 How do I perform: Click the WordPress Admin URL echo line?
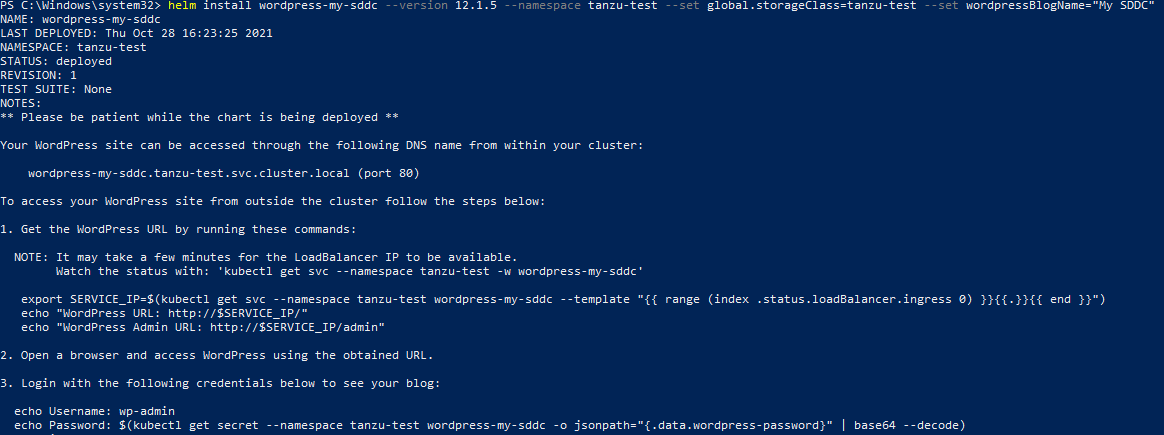pos(202,327)
